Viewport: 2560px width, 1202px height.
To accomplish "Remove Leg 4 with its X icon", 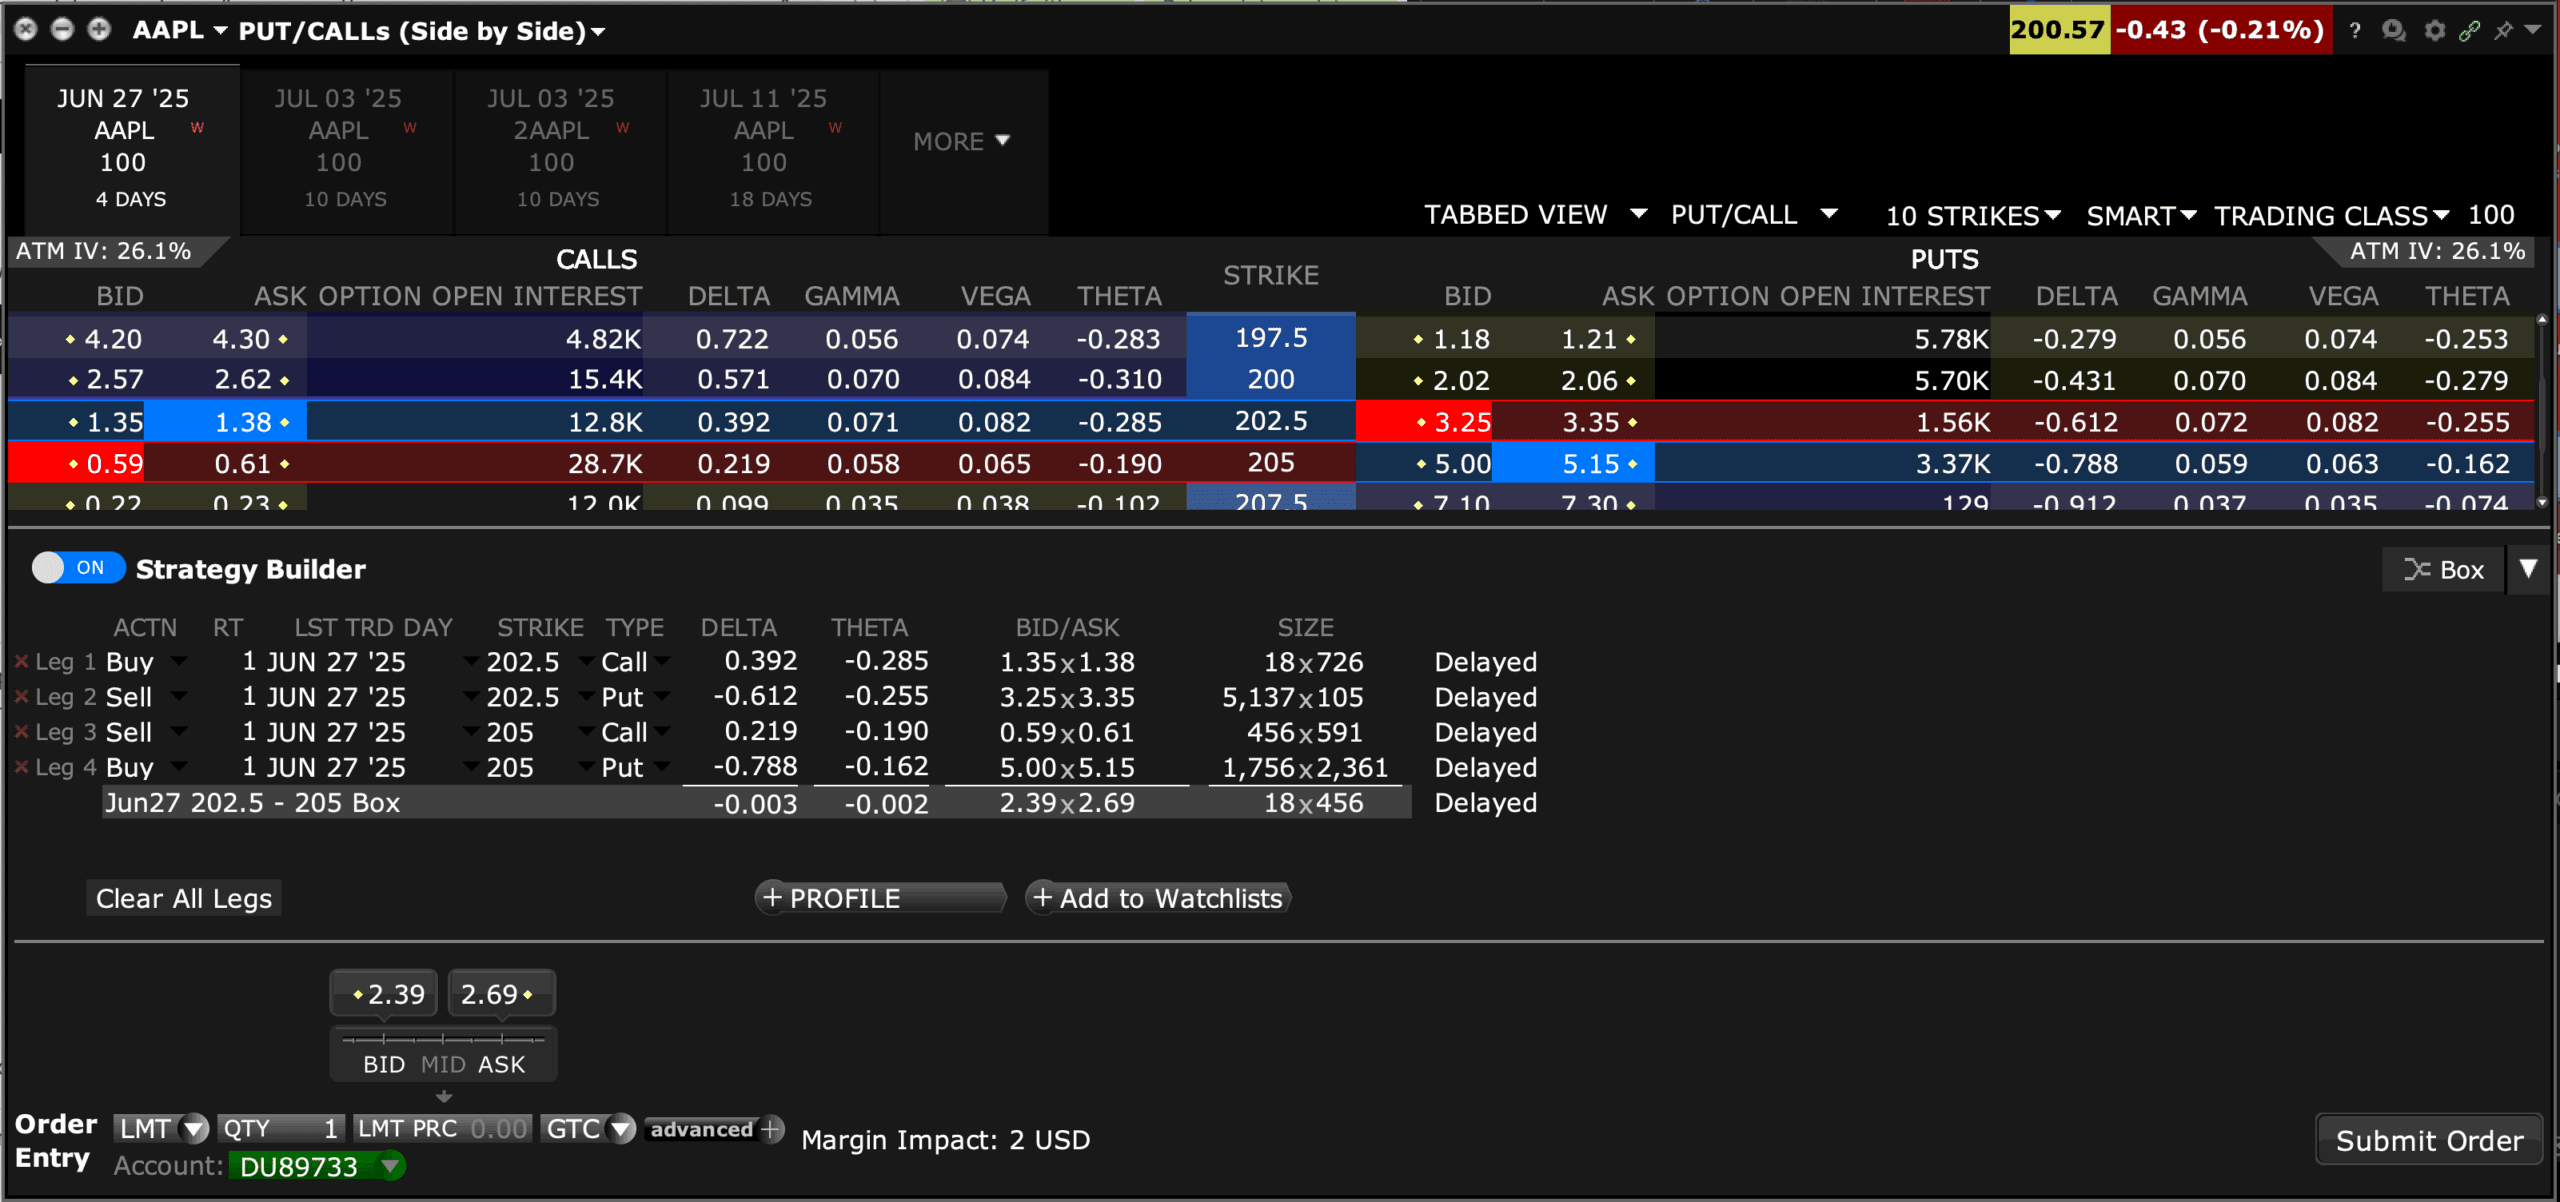I will coord(21,767).
